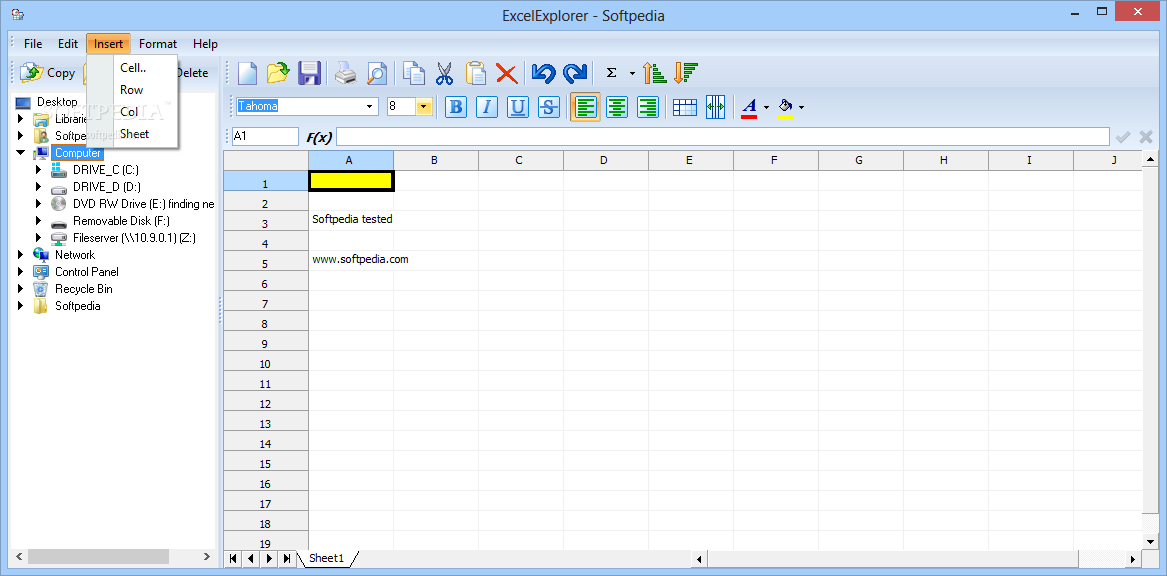The height and width of the screenshot is (576, 1167).
Task: Open the Format menu
Action: coord(158,44)
